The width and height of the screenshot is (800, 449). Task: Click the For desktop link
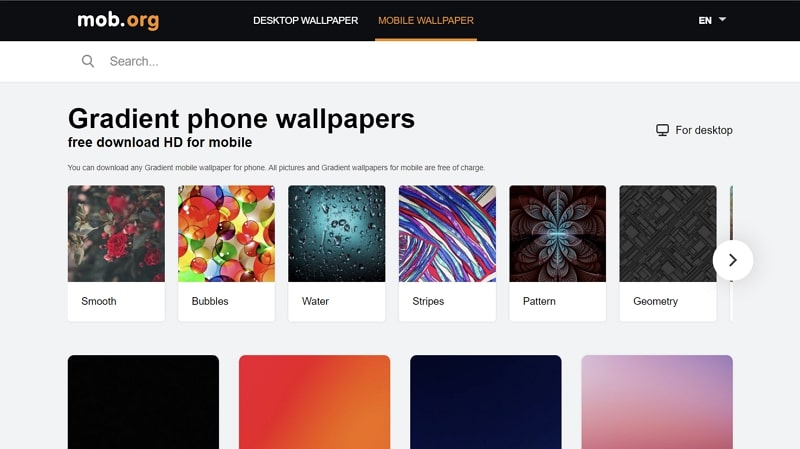694,130
